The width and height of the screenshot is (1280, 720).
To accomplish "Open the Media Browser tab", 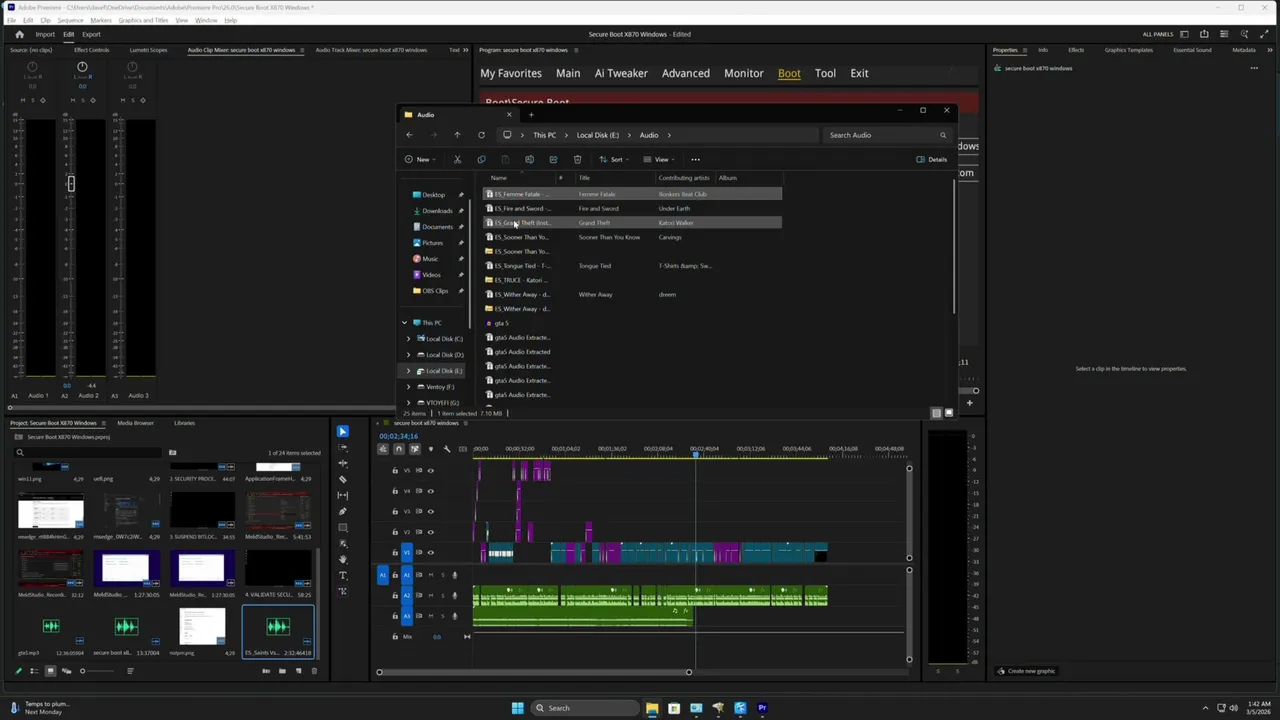I will point(135,423).
